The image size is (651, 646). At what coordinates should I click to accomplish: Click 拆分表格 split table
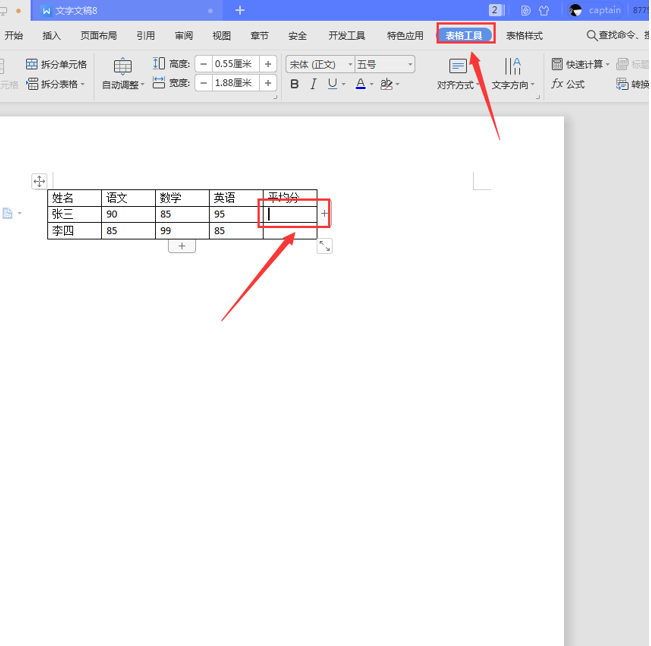point(57,84)
